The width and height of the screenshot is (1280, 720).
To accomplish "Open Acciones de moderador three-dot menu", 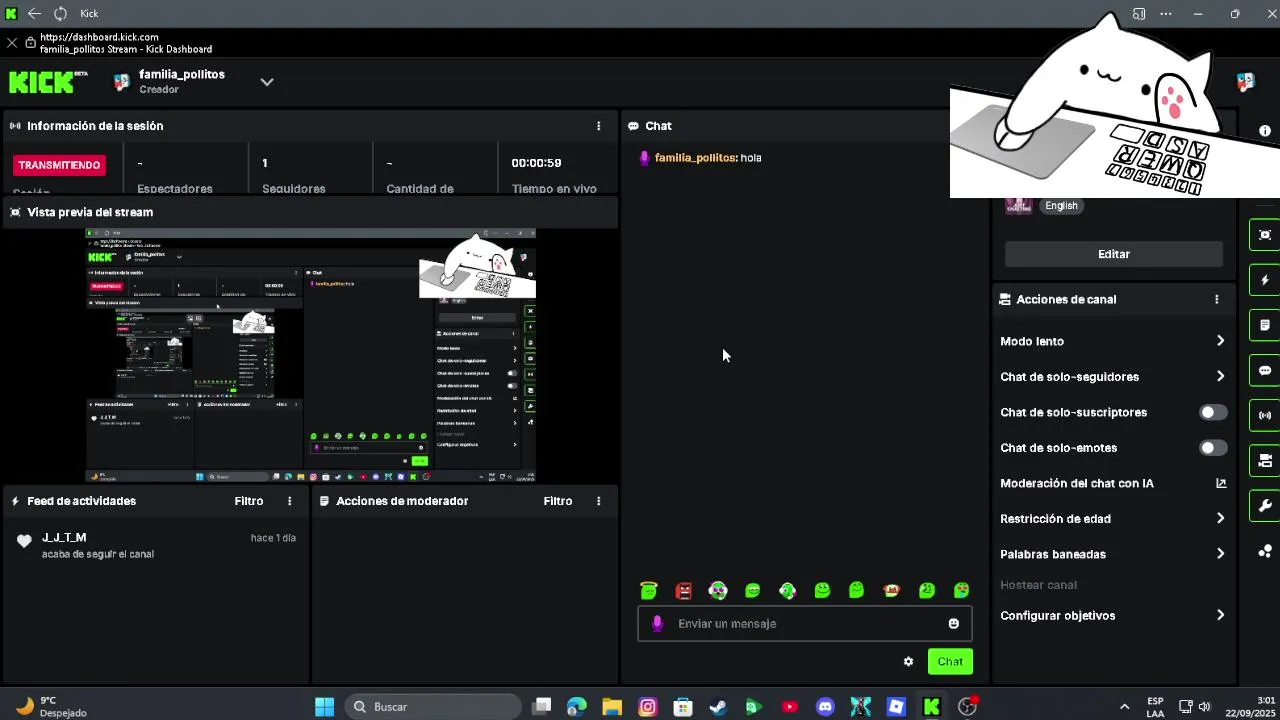I will click(599, 501).
